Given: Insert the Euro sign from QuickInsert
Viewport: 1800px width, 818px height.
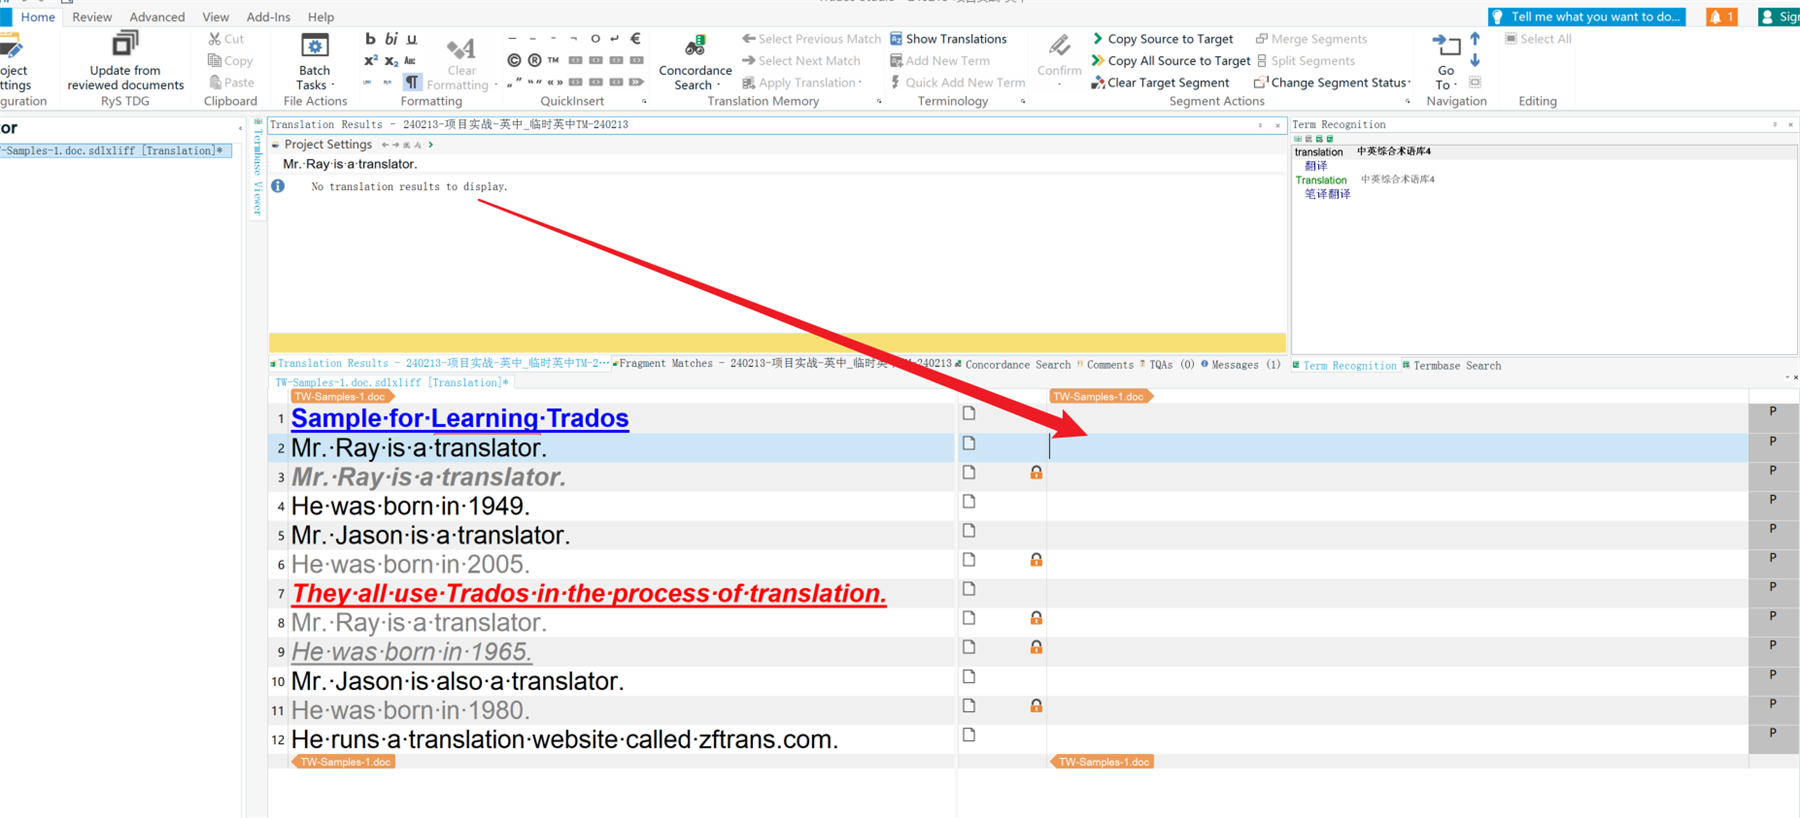Looking at the screenshot, I should pos(636,39).
